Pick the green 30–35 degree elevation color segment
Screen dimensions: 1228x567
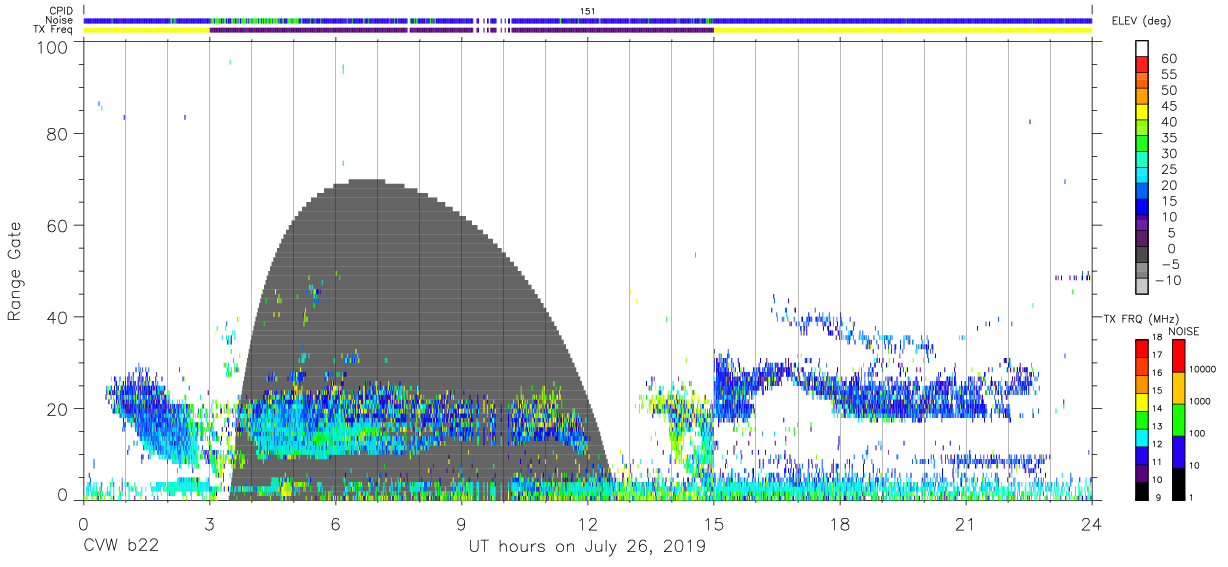[x=1142, y=145]
